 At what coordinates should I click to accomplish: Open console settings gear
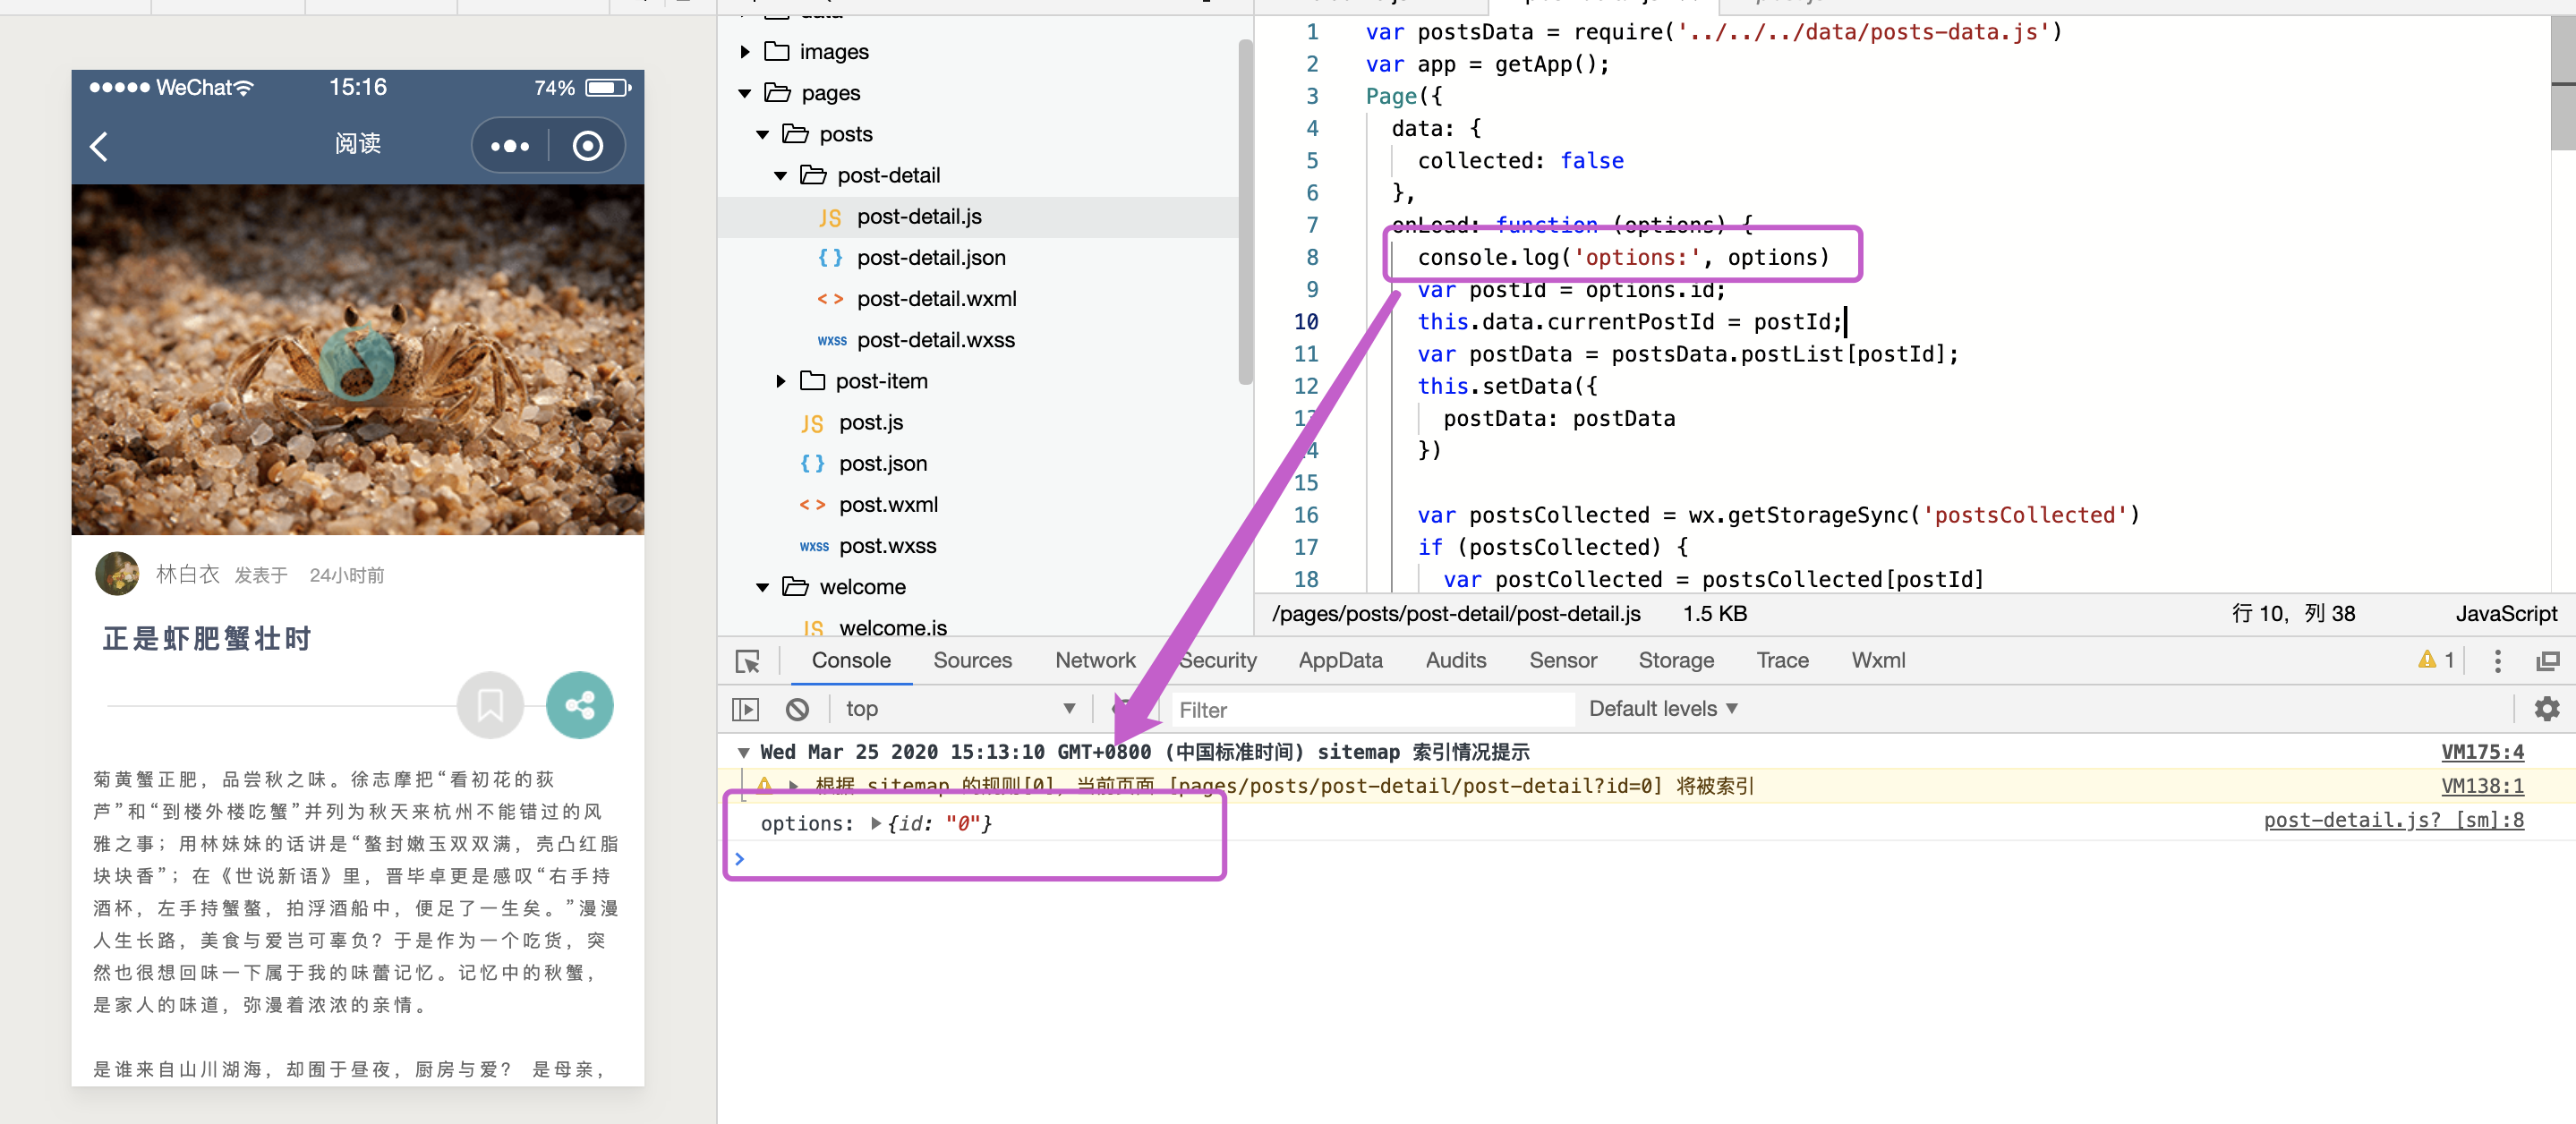pos(2546,709)
